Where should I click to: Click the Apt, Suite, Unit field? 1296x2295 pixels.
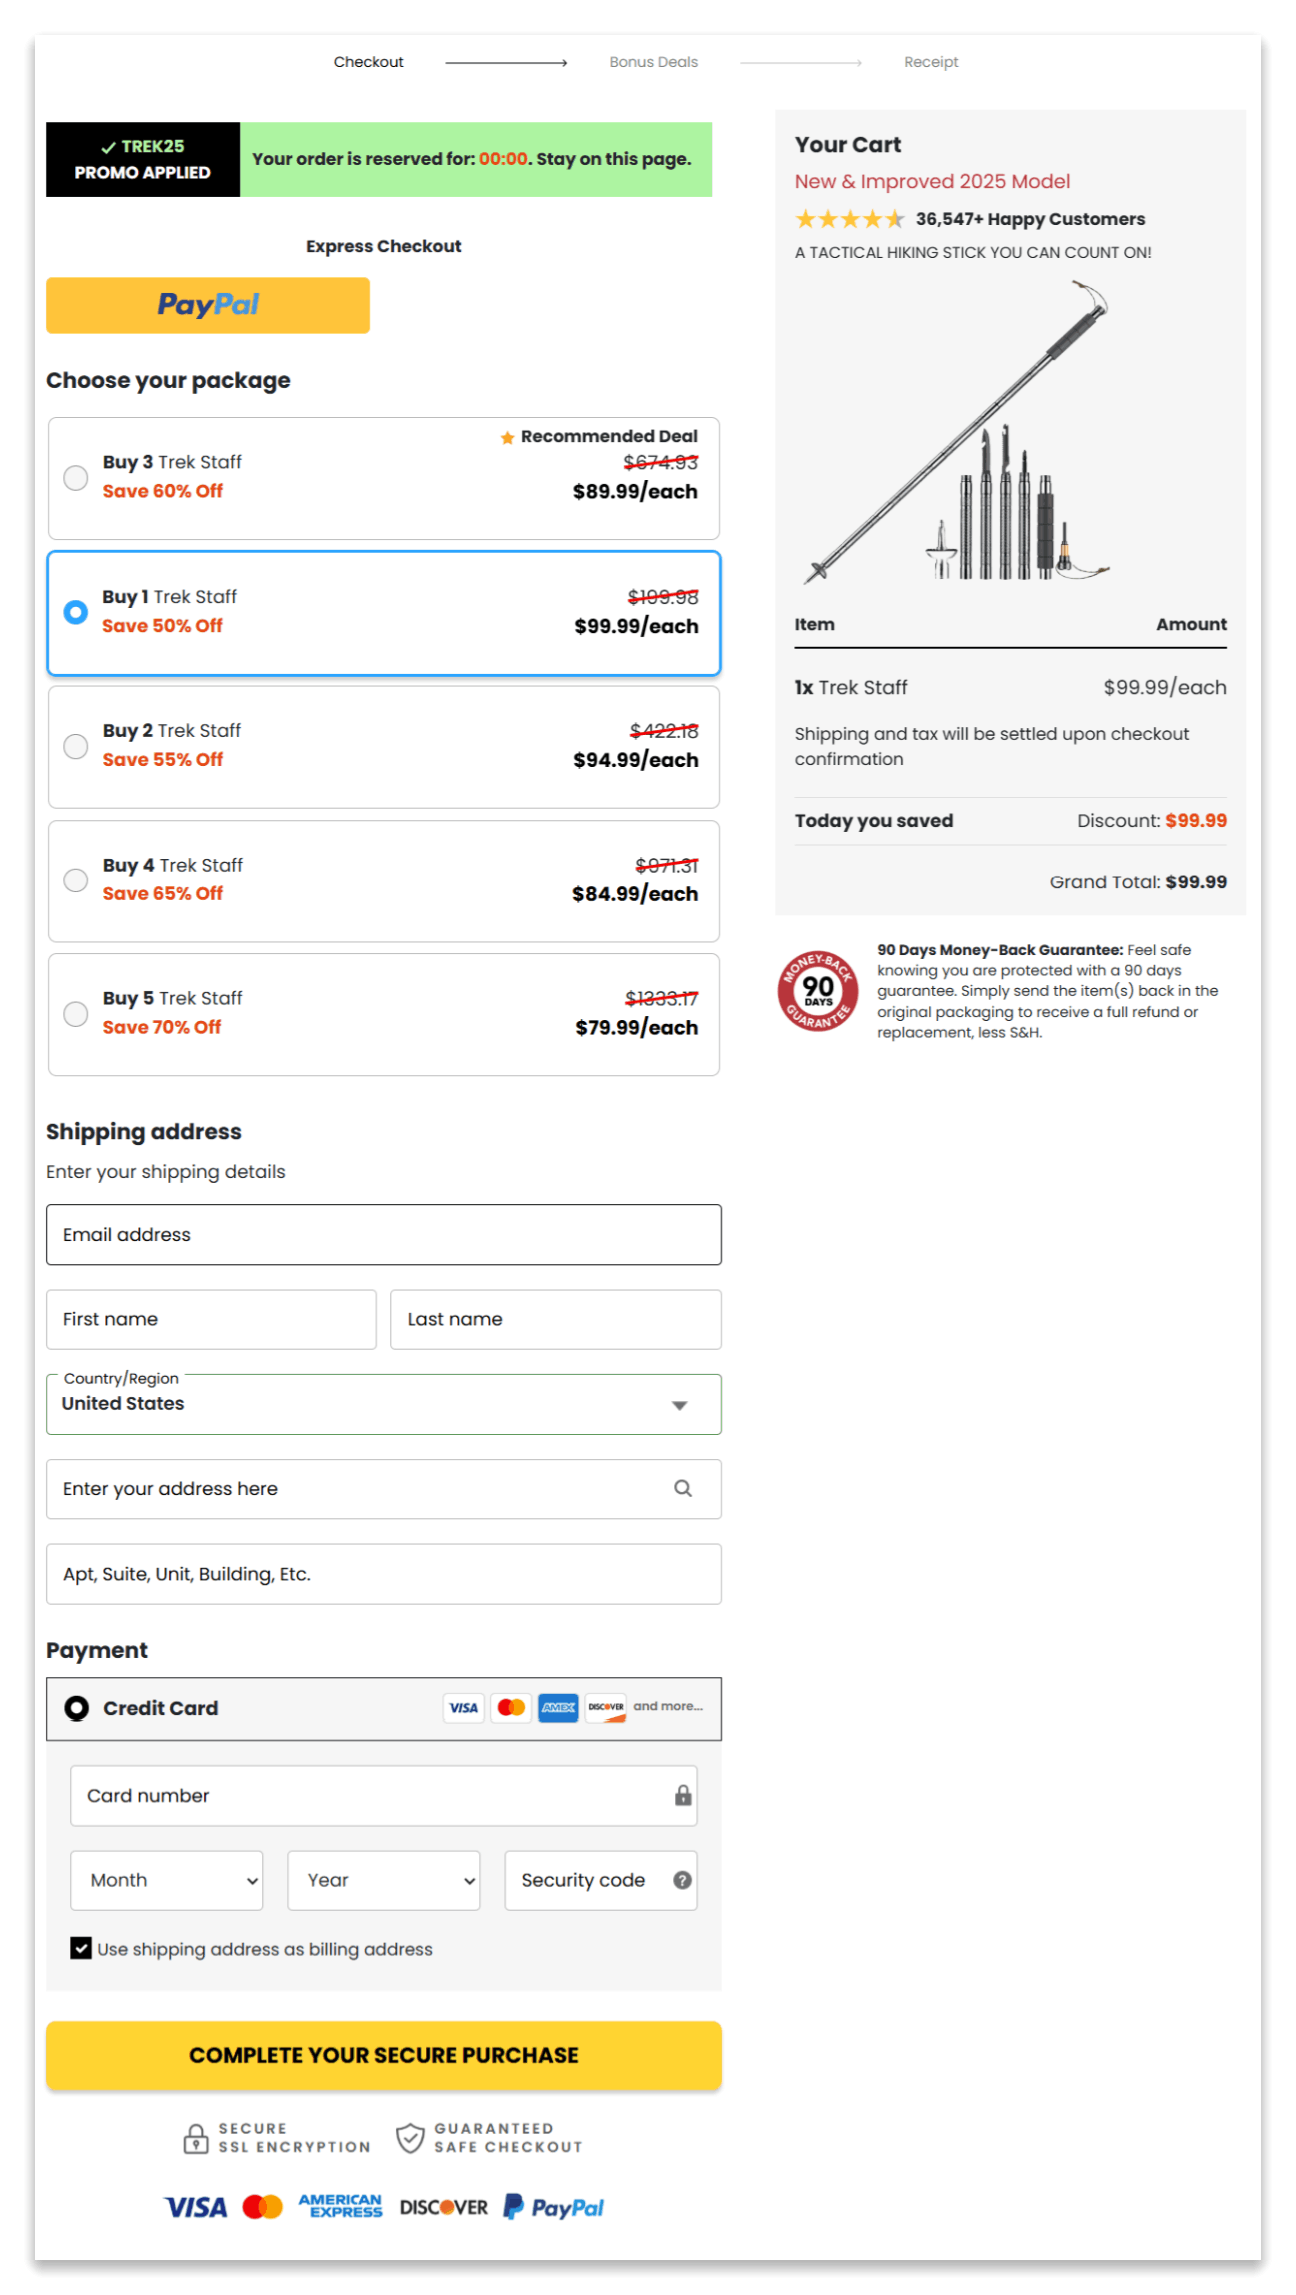(x=384, y=1574)
